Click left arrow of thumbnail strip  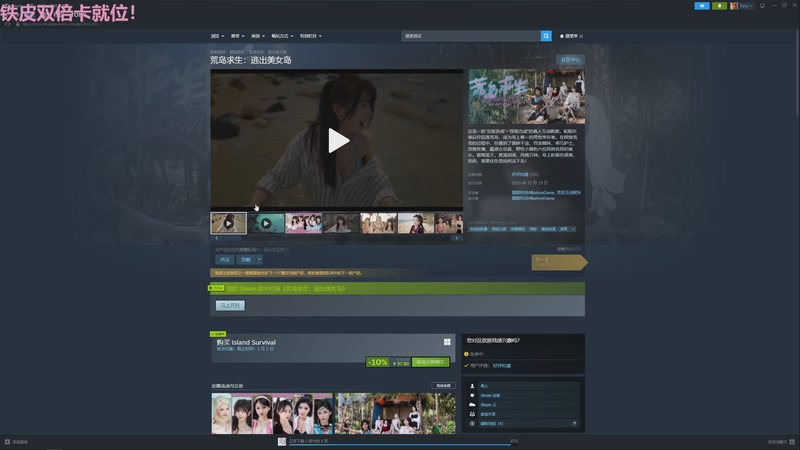pyautogui.click(x=216, y=238)
